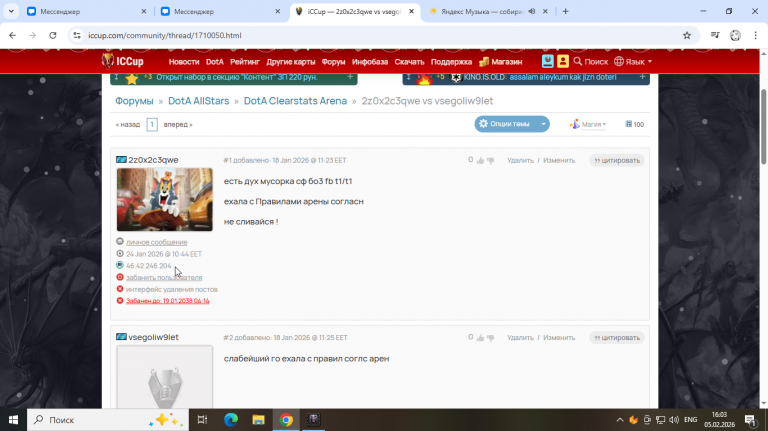Open the media control icon in Chrome toolbar

click(715, 35)
